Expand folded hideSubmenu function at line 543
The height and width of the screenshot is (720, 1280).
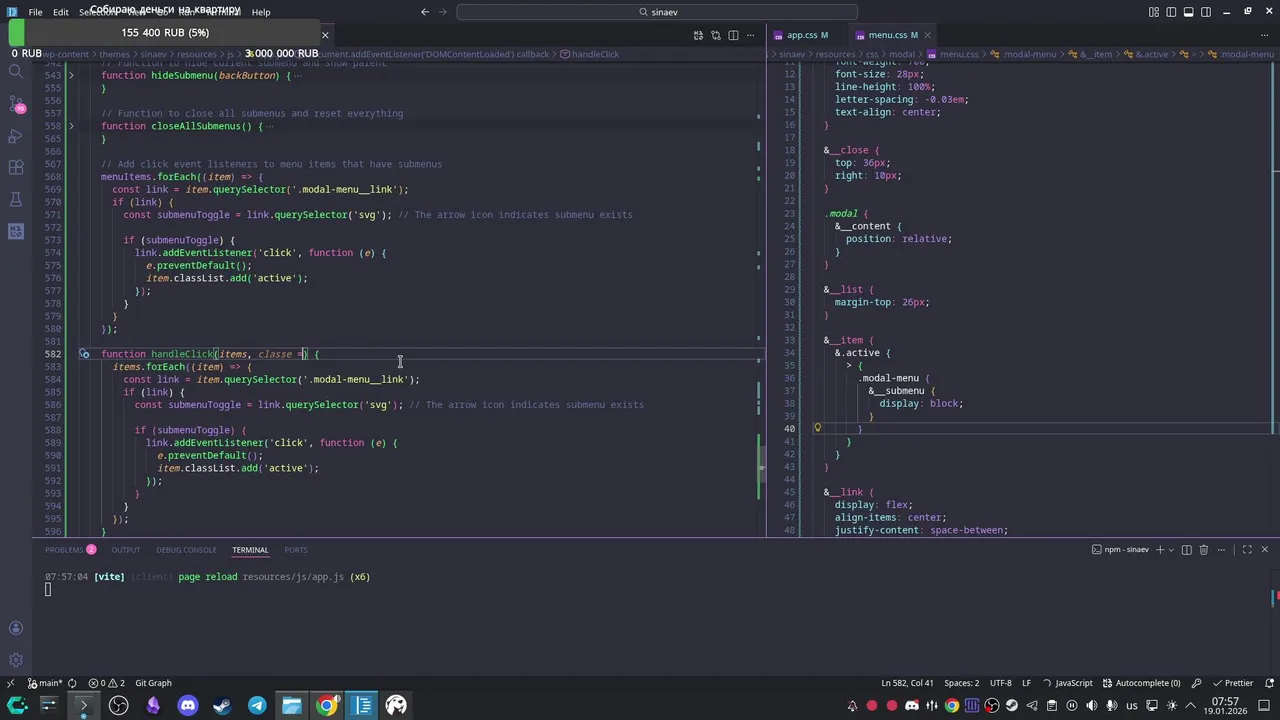(70, 76)
